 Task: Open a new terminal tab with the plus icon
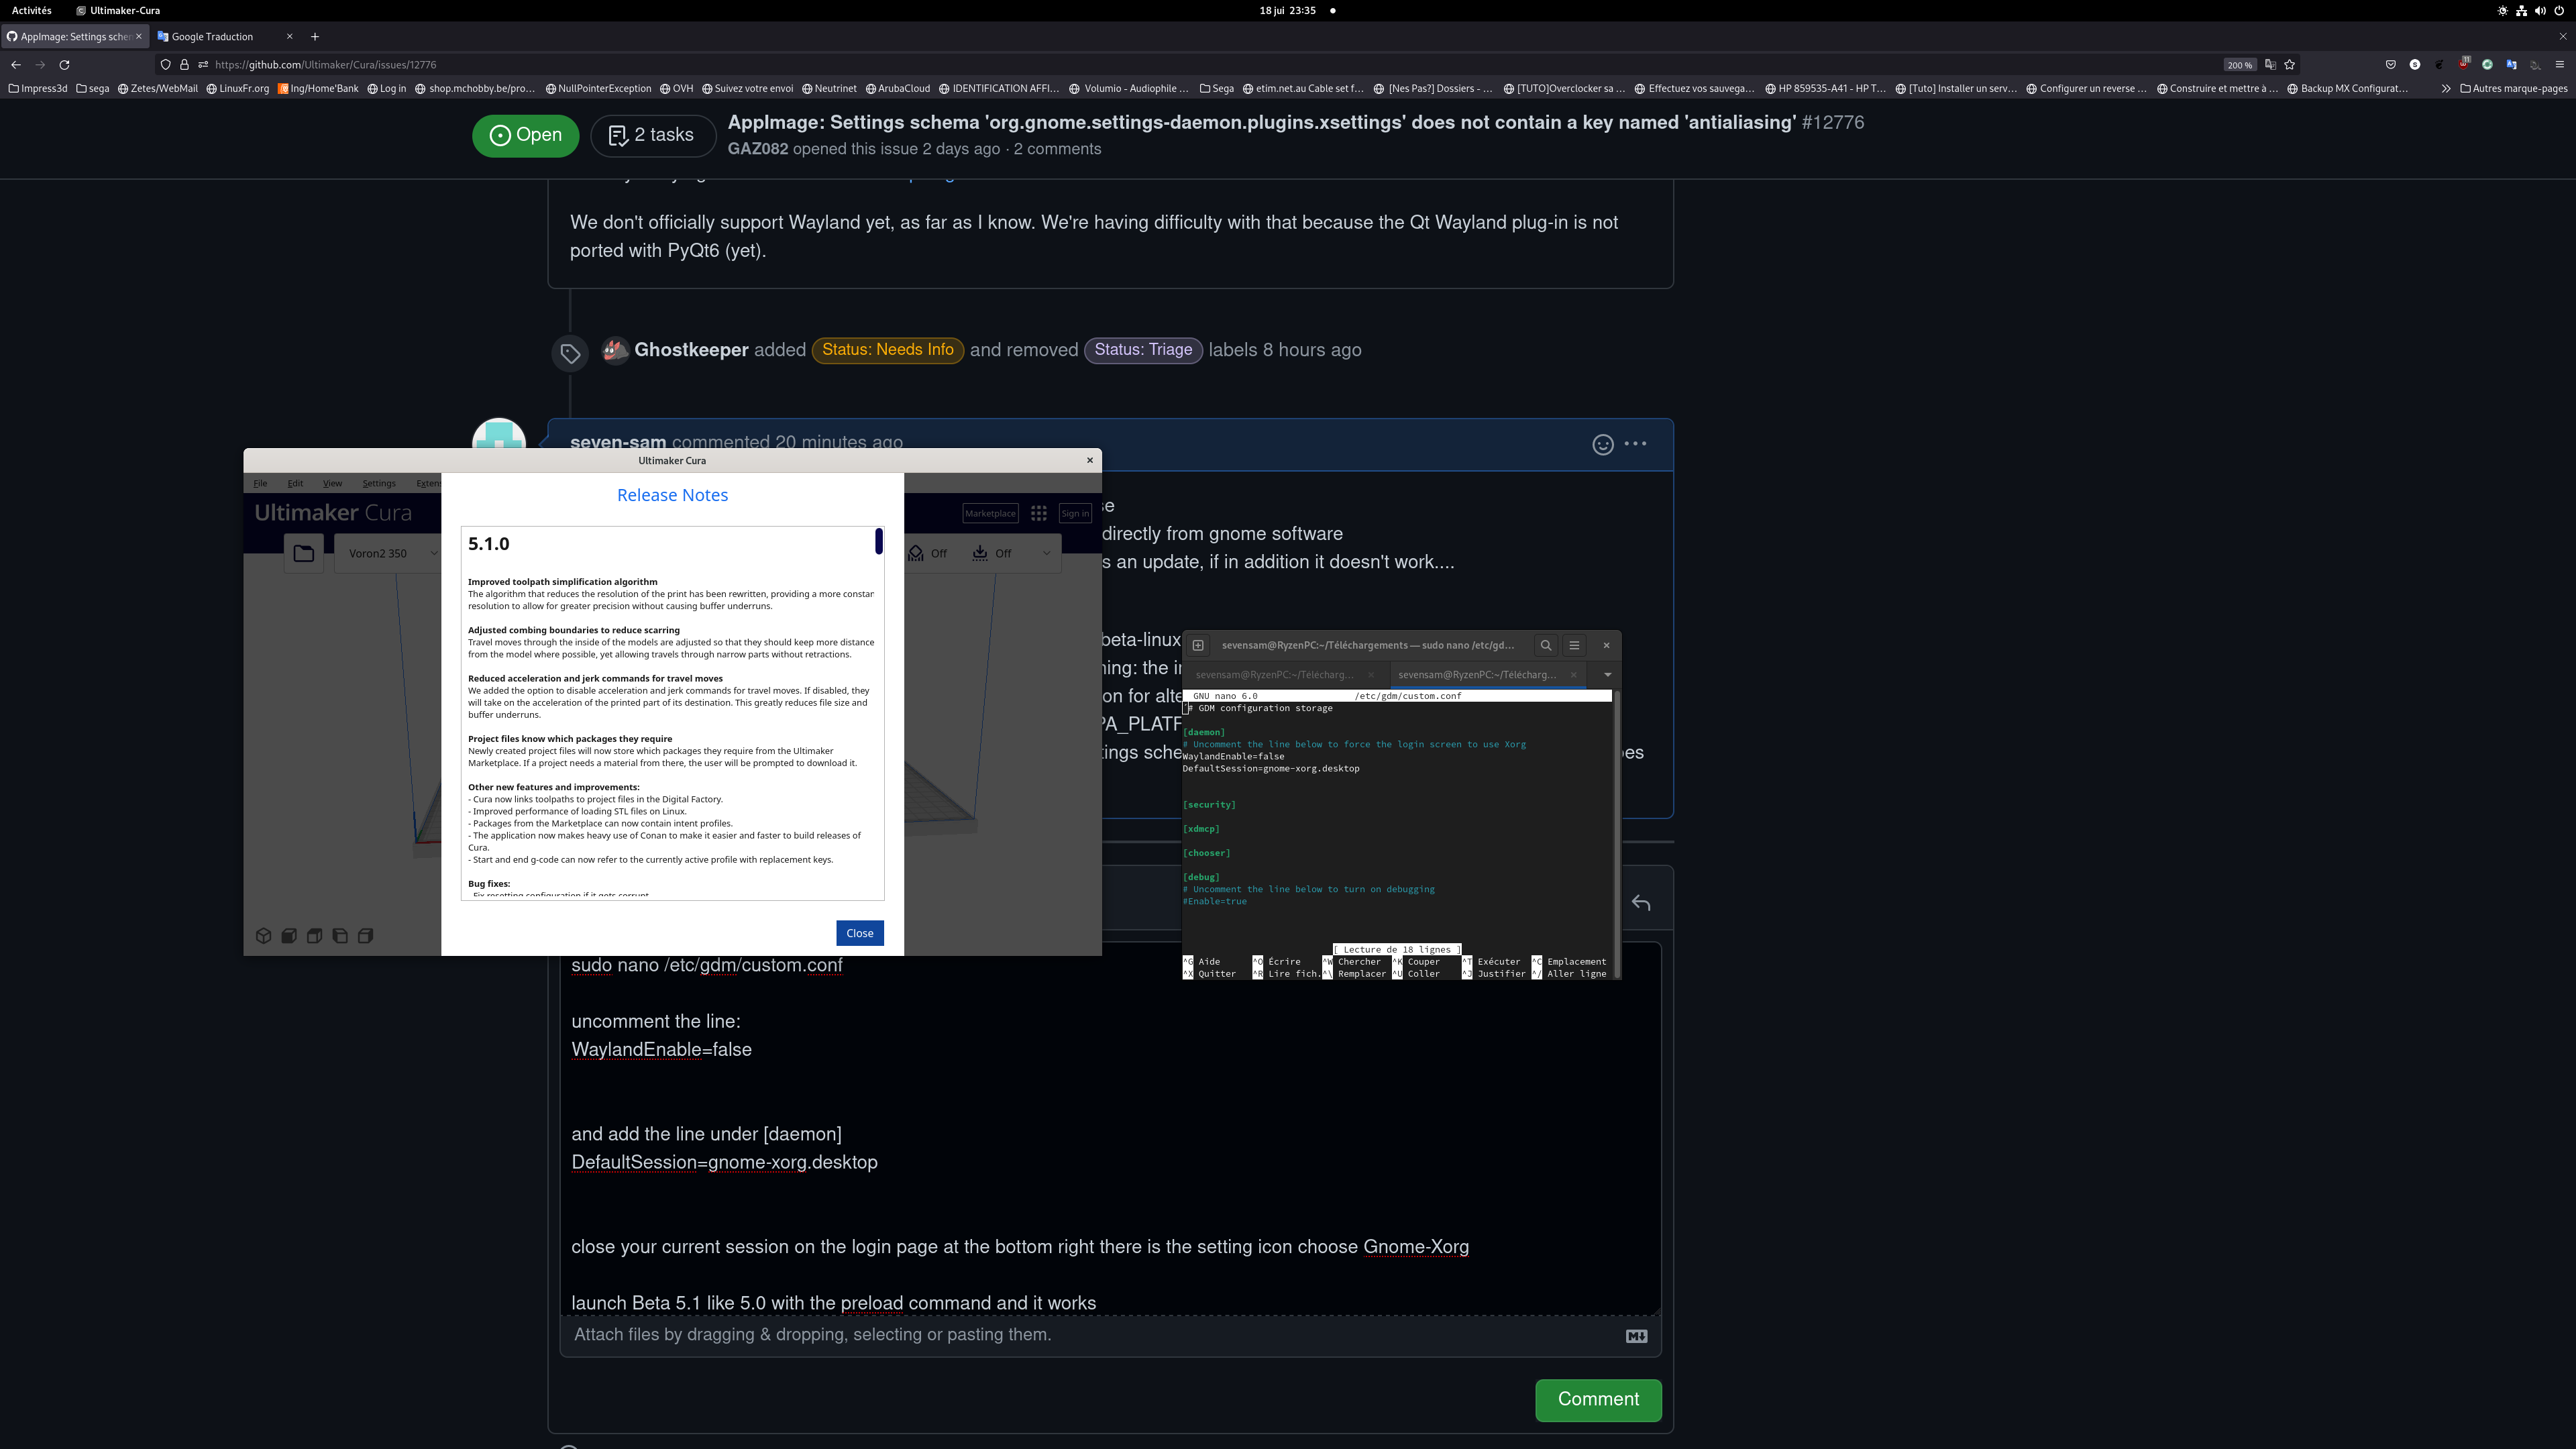(1199, 645)
